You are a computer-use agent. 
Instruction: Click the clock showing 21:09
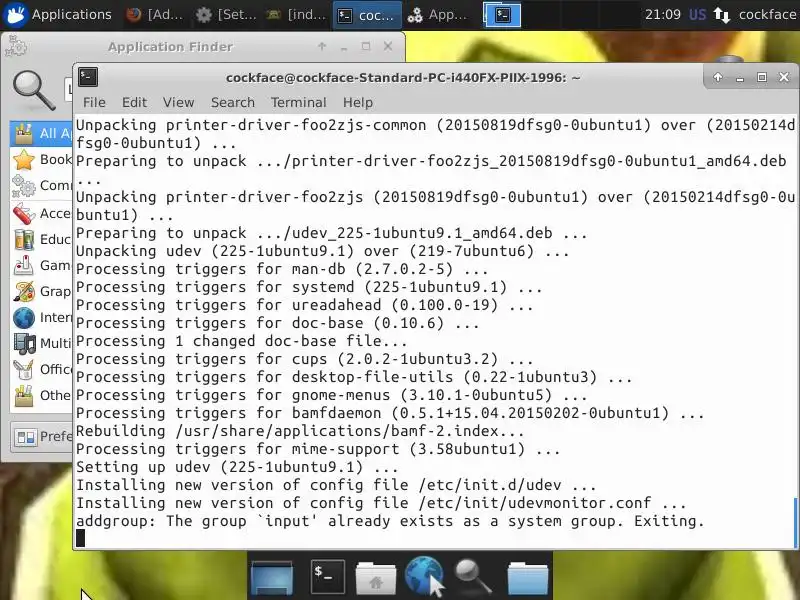(662, 14)
